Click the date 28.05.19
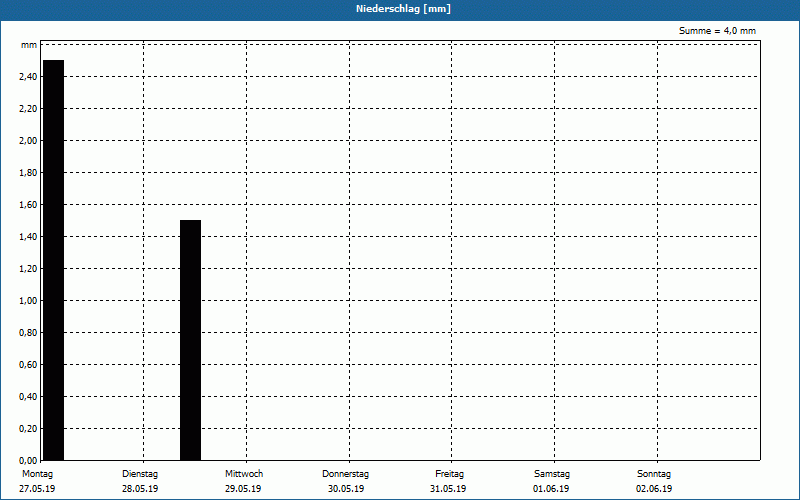800x500 pixels. tap(140, 489)
